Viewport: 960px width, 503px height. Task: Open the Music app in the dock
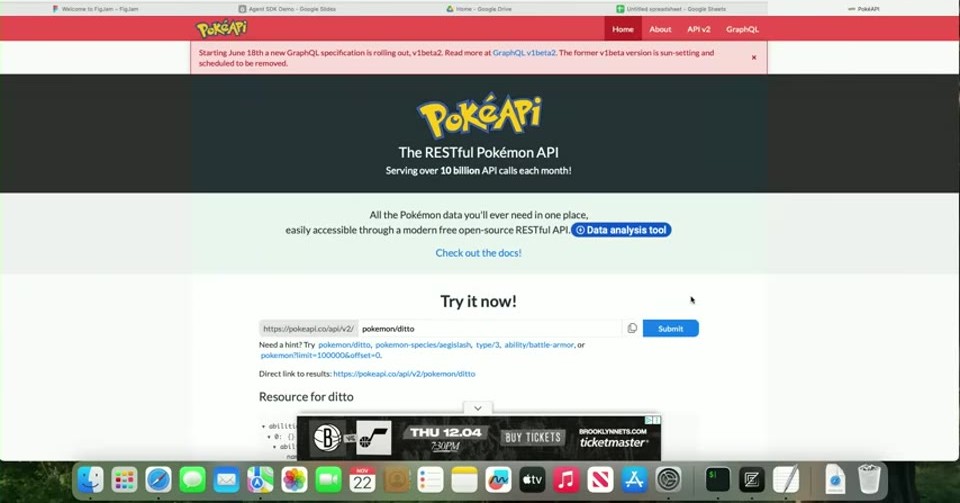(x=566, y=480)
